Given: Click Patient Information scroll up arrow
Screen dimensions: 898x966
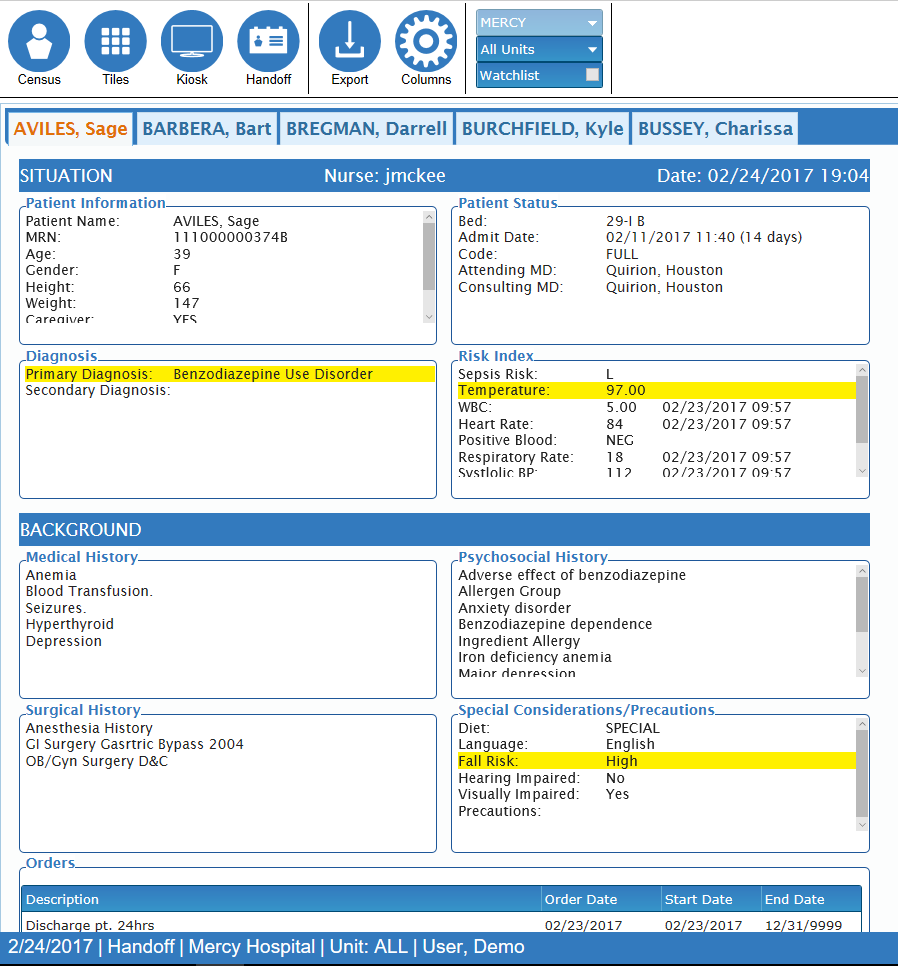Looking at the screenshot, I should (x=429, y=217).
